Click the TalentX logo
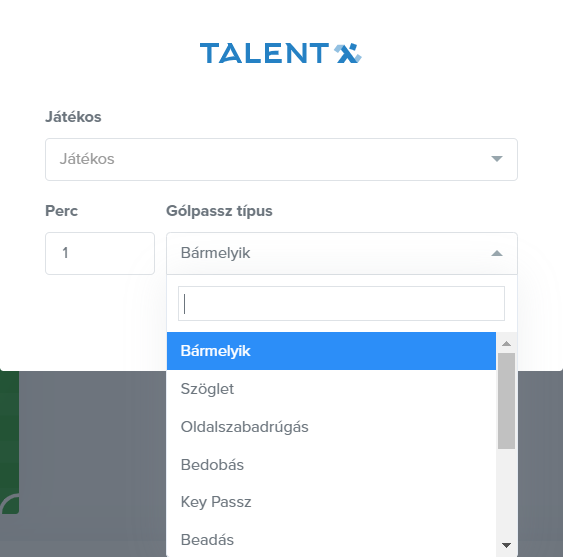The image size is (563, 557). coord(281,53)
